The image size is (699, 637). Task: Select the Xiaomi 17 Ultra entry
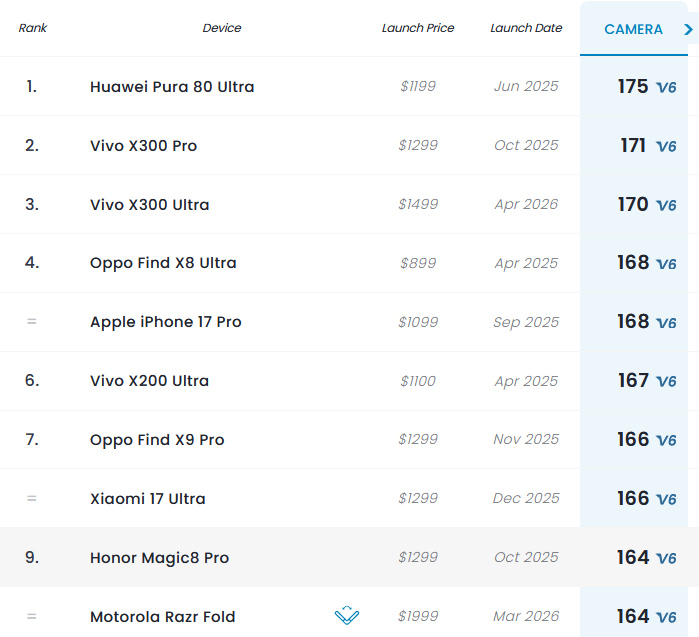tap(148, 498)
